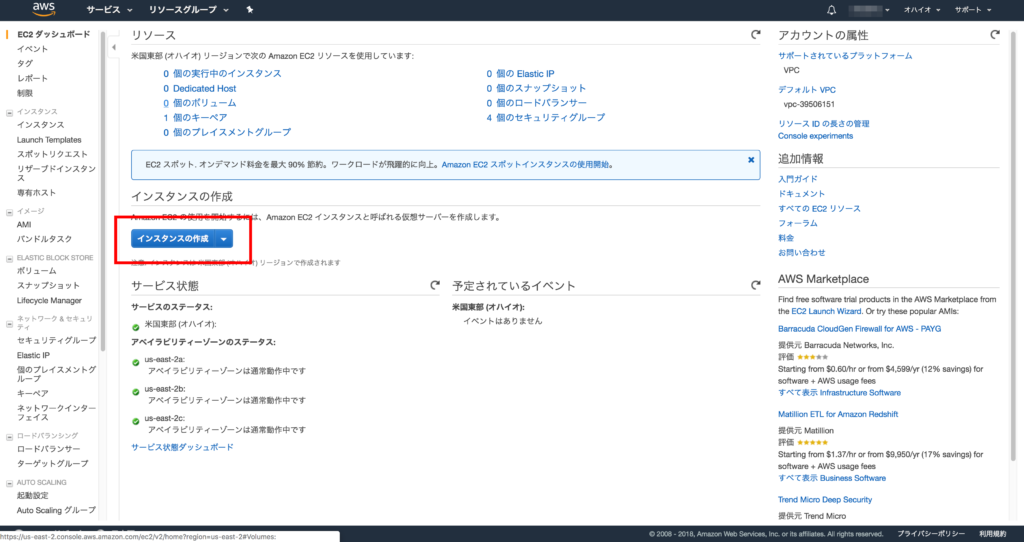This screenshot has width=1024, height=542.
Task: Select セキュリティグループ in the sidebar
Action: pyautogui.click(x=49, y=341)
